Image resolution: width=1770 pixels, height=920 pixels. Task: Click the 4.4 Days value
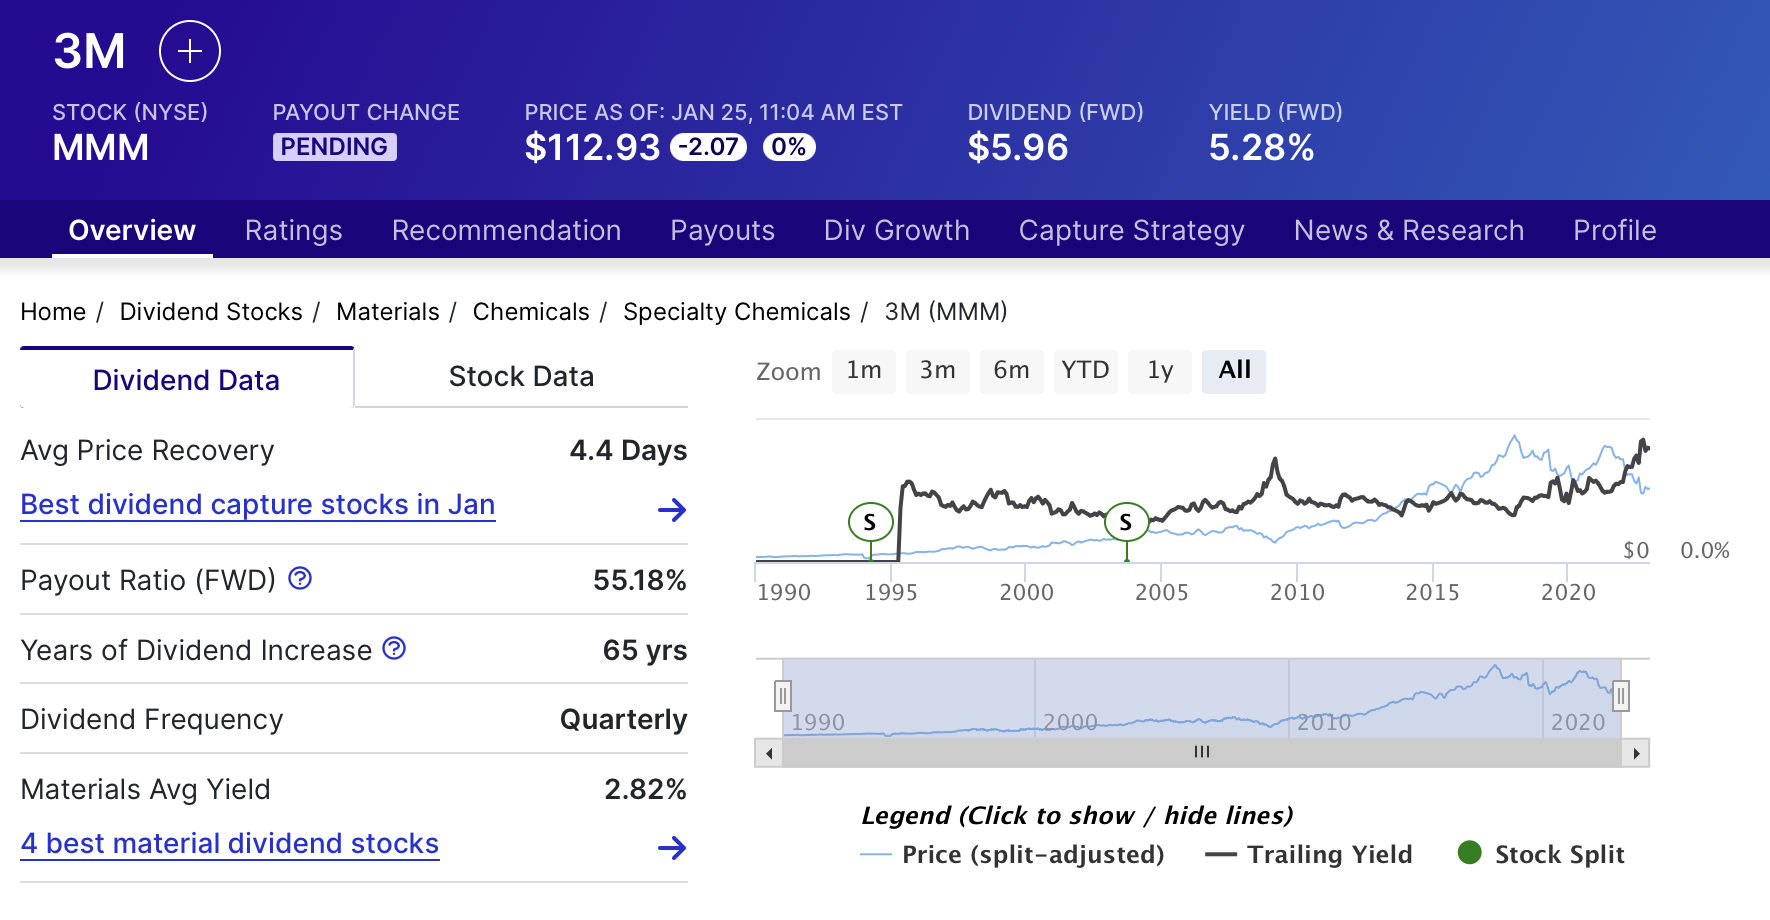[x=629, y=450]
